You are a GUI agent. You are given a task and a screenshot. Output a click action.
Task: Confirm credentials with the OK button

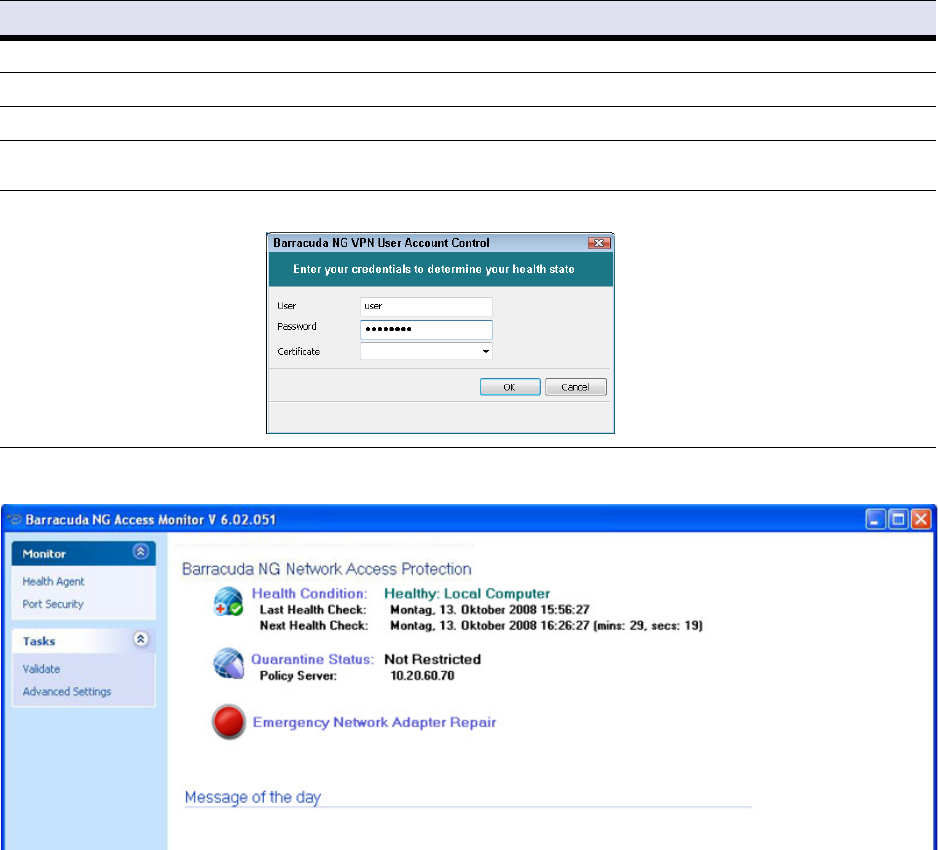(x=510, y=387)
